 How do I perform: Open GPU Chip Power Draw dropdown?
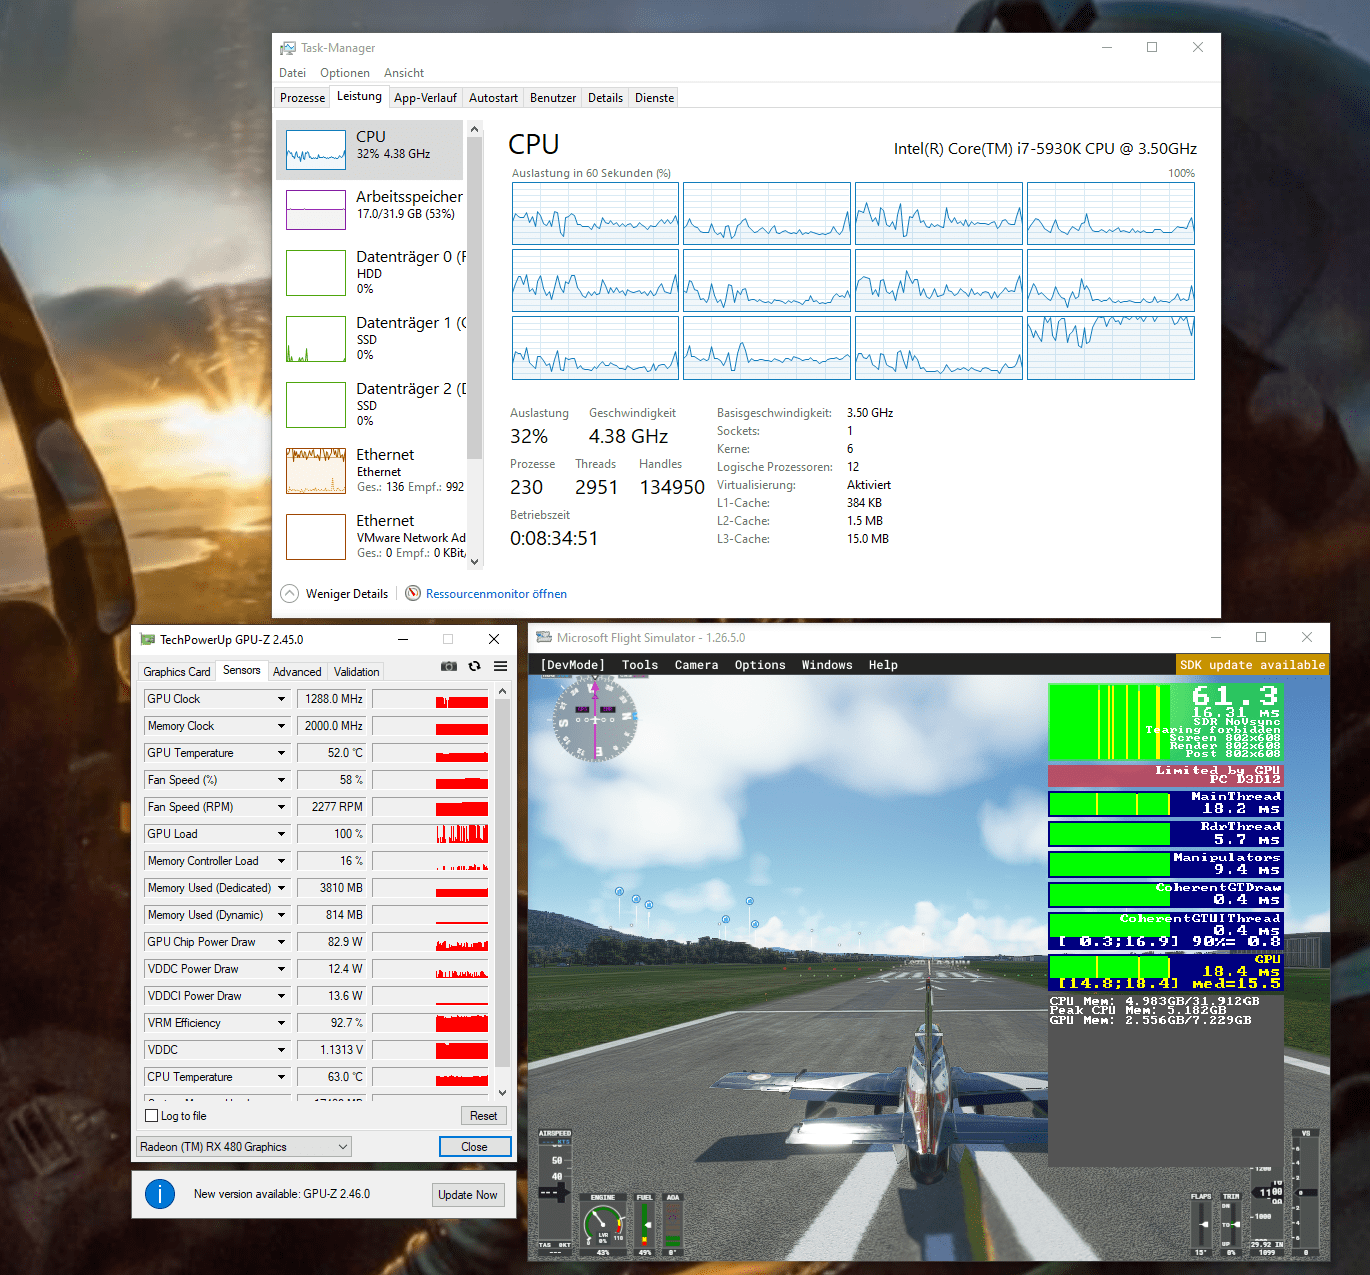tap(282, 942)
